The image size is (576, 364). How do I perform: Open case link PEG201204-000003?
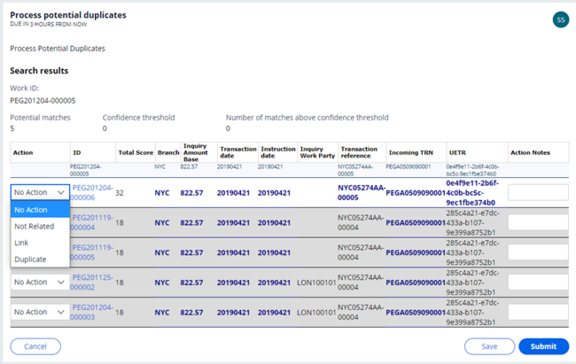click(x=92, y=311)
